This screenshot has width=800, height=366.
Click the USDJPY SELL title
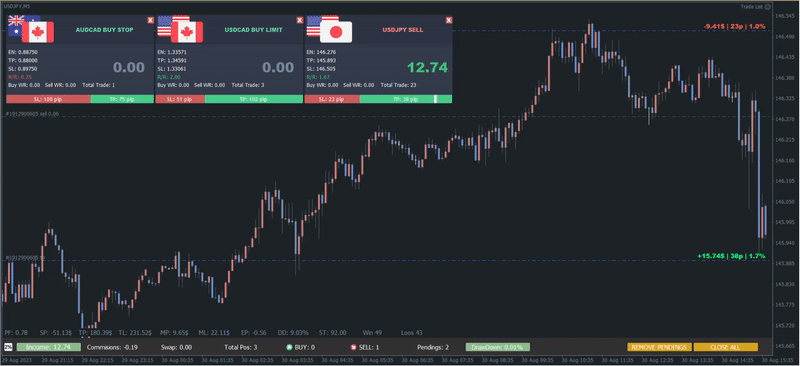pyautogui.click(x=403, y=30)
